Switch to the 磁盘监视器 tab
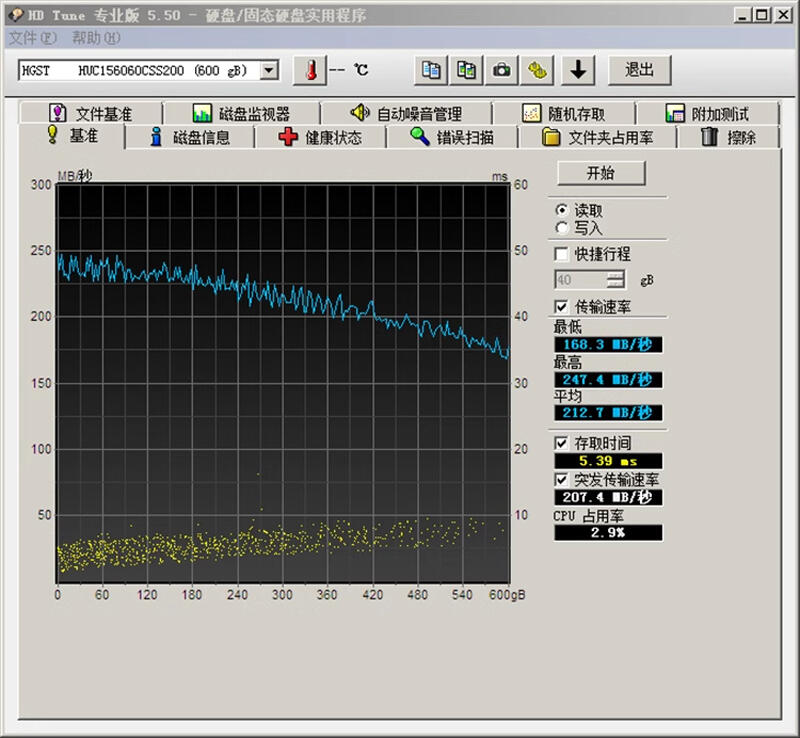800x738 pixels. point(242,113)
